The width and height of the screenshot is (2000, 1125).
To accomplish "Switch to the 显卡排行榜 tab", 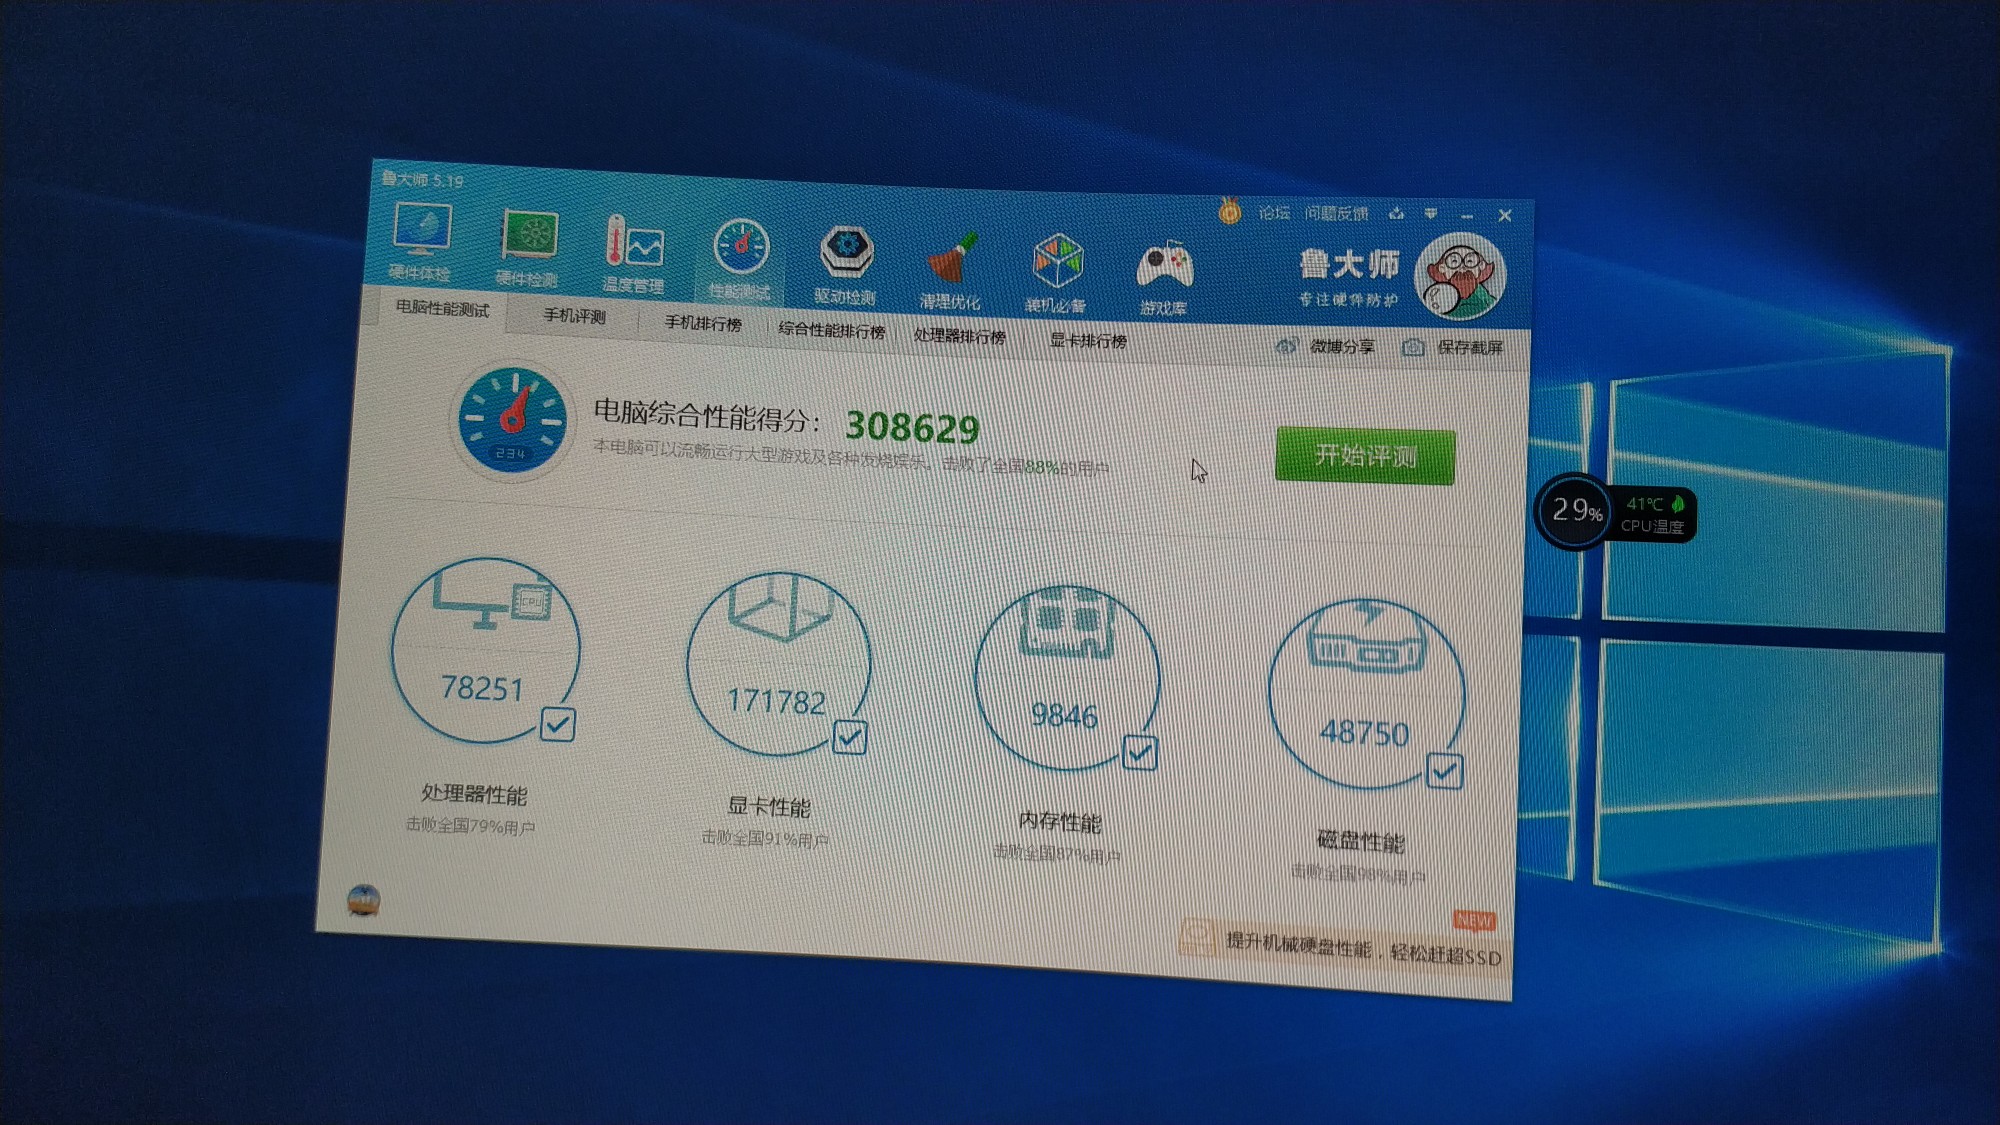I will pos(1088,341).
